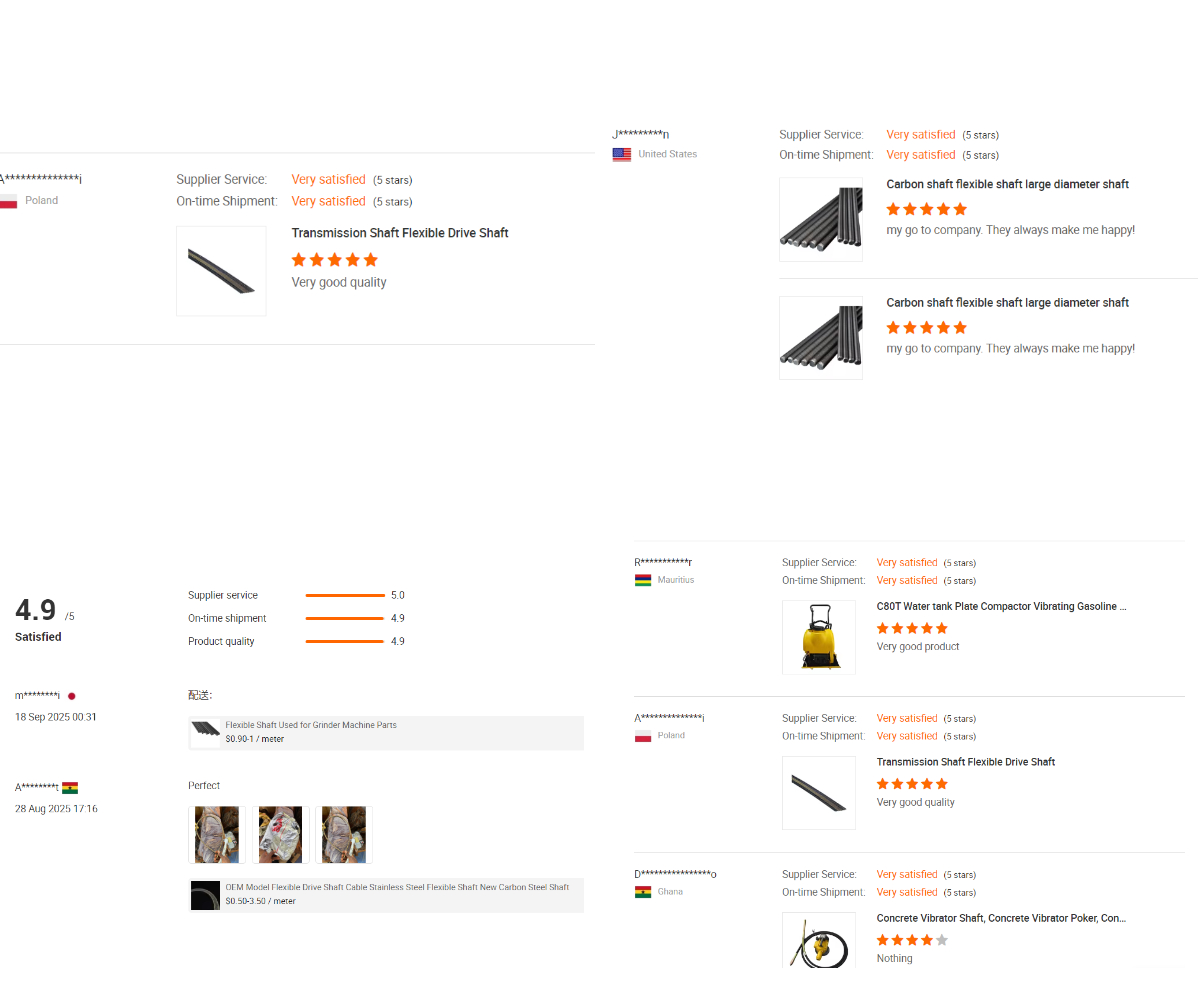1200x1000 pixels.
Task: Click the small OEM Flexible Drive Shaft cable icon
Action: click(205, 895)
